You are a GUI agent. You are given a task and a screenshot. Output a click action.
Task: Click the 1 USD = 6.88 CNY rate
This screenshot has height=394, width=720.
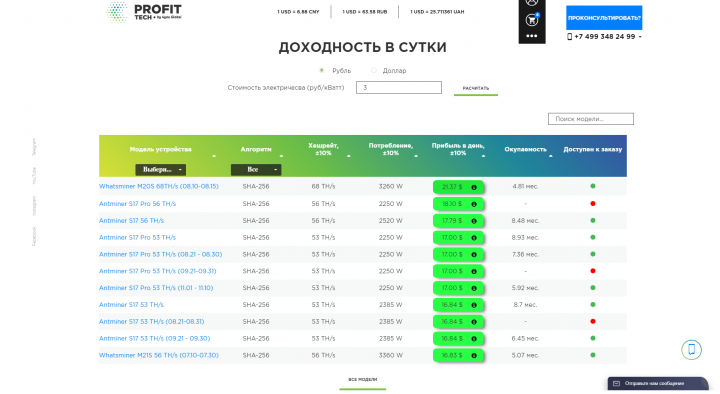pyautogui.click(x=298, y=12)
